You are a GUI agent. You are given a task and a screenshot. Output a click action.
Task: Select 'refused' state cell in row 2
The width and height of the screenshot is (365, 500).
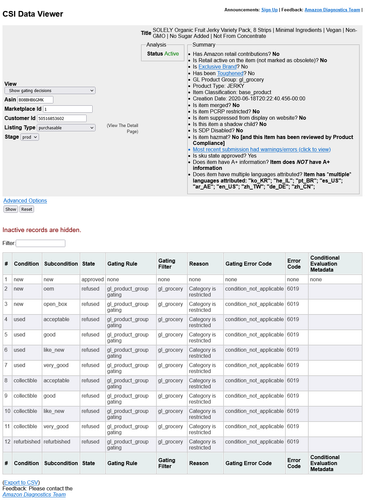(x=93, y=292)
